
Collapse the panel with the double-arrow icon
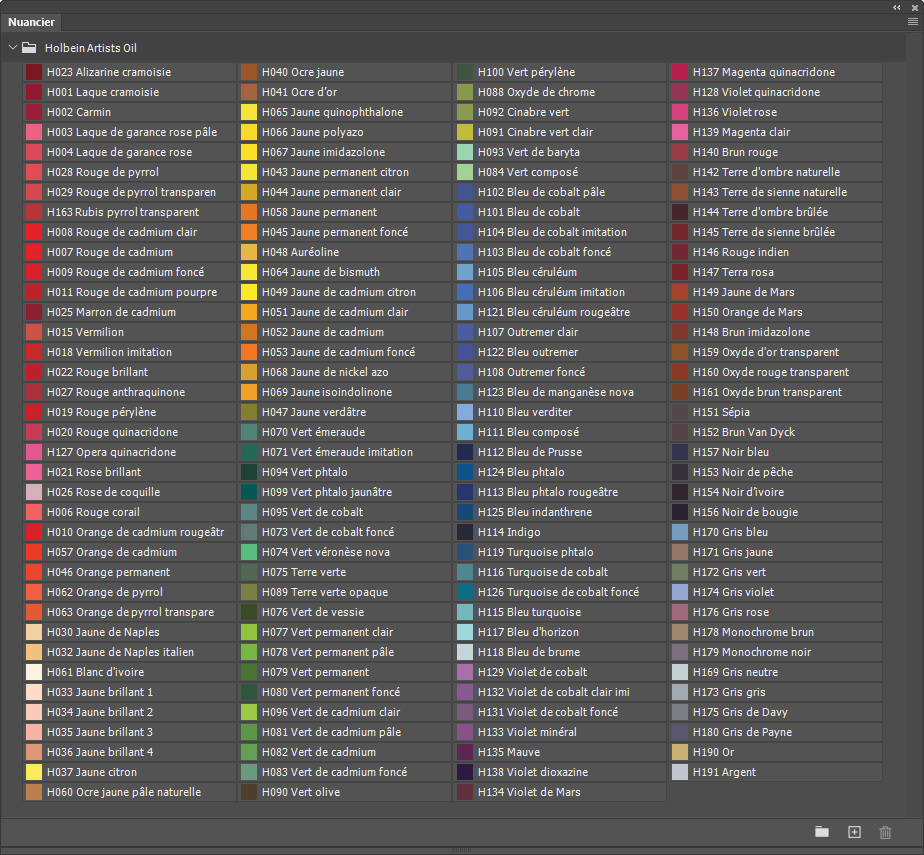(897, 6)
